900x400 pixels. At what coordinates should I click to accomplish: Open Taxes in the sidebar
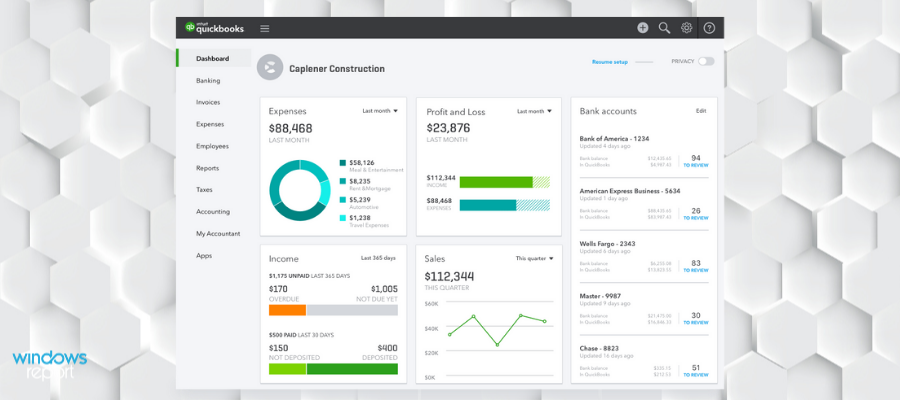[x=204, y=190]
